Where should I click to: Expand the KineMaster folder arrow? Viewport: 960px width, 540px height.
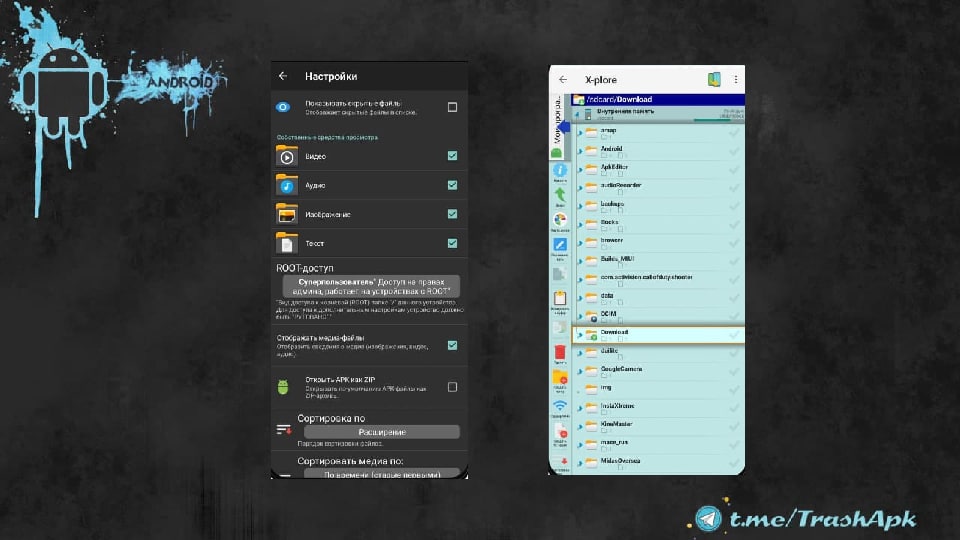(x=580, y=427)
